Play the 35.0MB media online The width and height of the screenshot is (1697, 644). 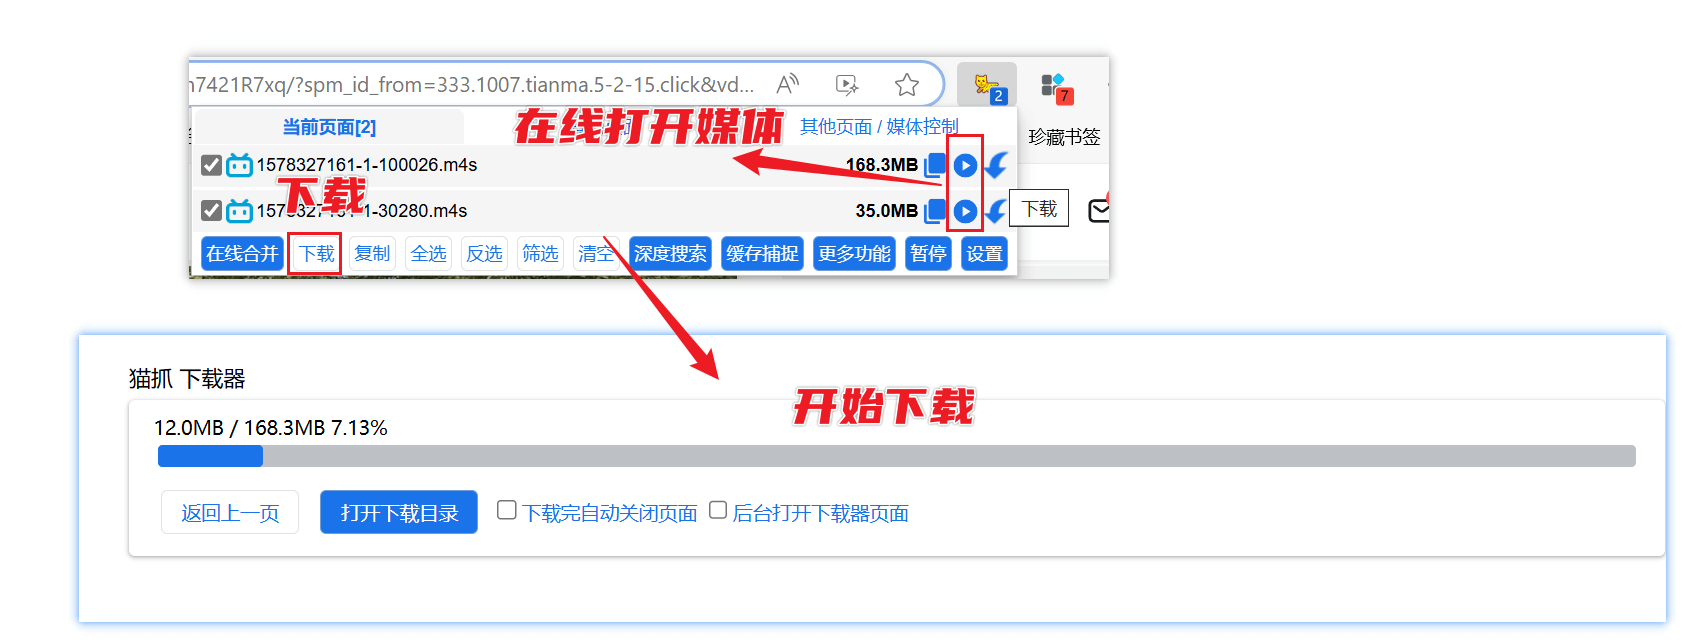pyautogui.click(x=965, y=211)
